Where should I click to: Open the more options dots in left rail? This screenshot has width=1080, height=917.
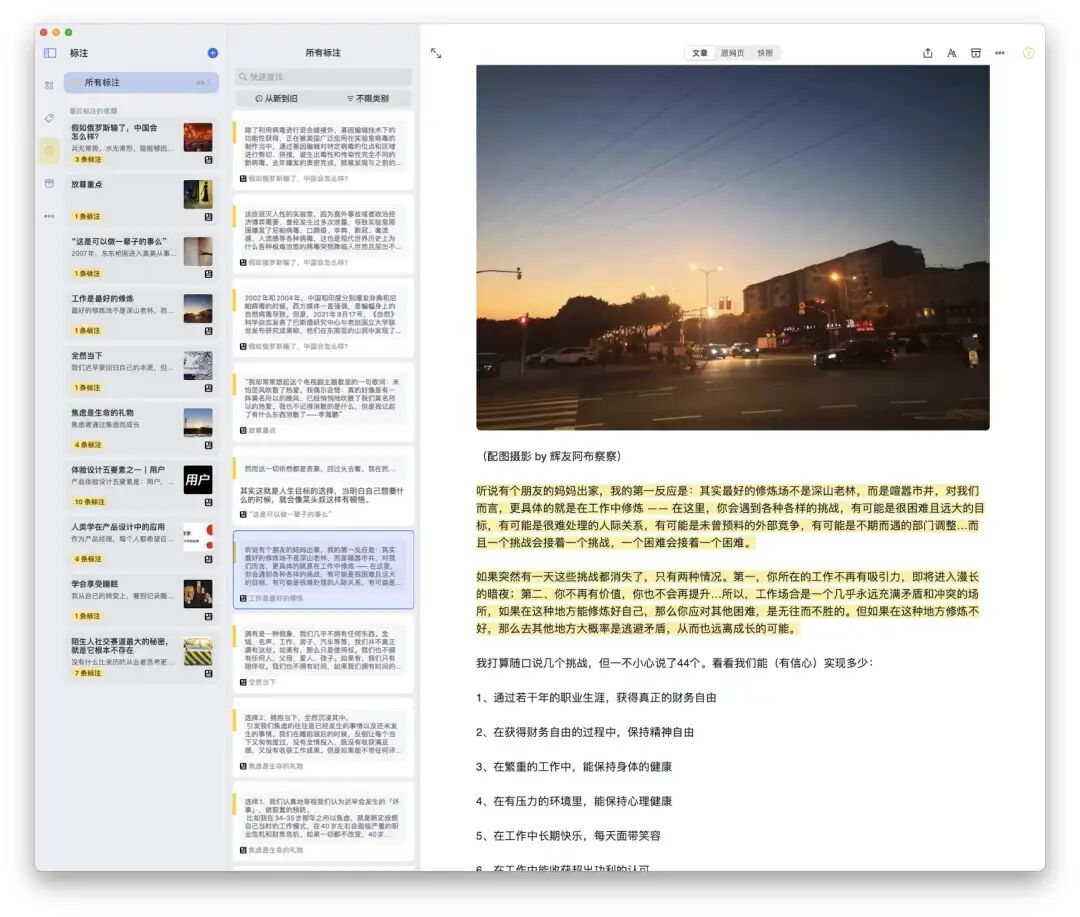[49, 216]
